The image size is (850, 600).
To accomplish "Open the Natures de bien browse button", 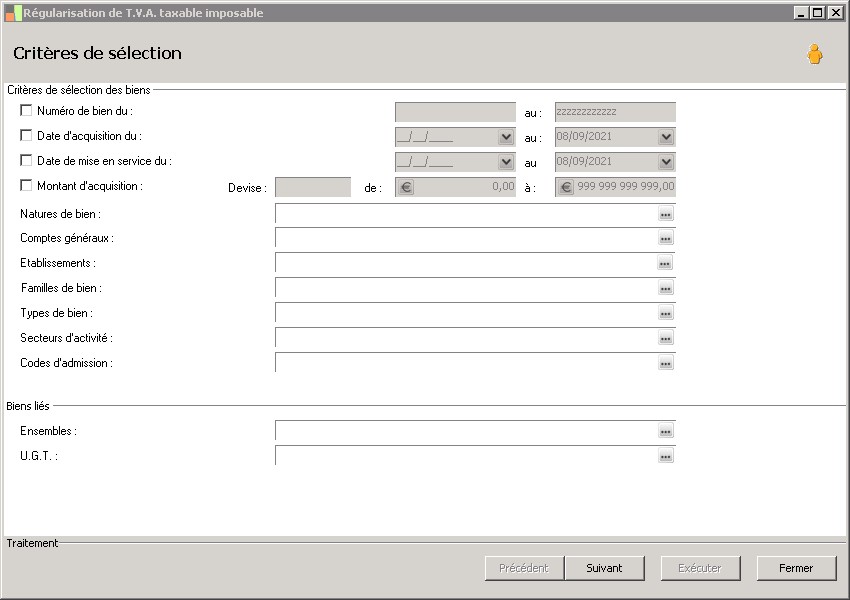I will click(666, 215).
